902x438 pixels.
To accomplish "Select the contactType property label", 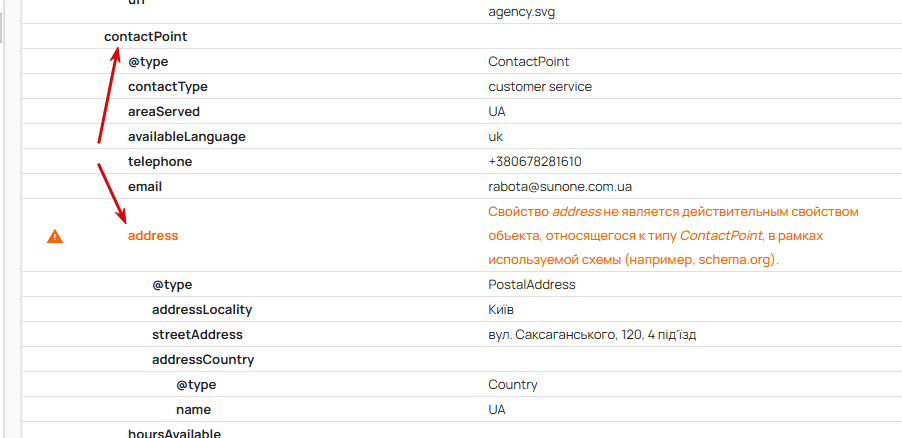I will point(167,87).
